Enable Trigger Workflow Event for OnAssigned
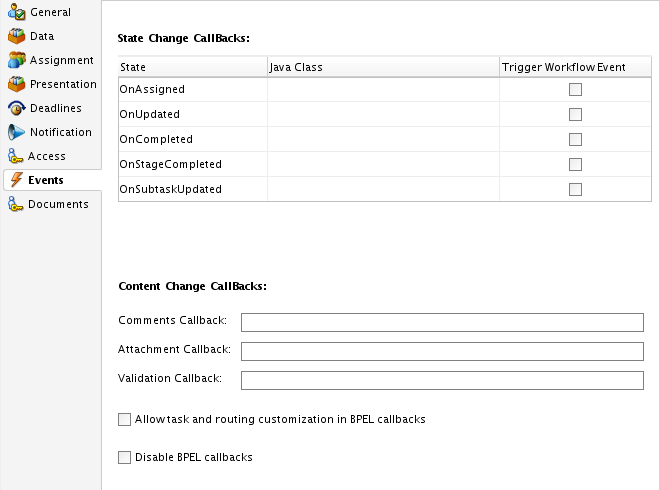The height and width of the screenshot is (490, 659). [575, 89]
